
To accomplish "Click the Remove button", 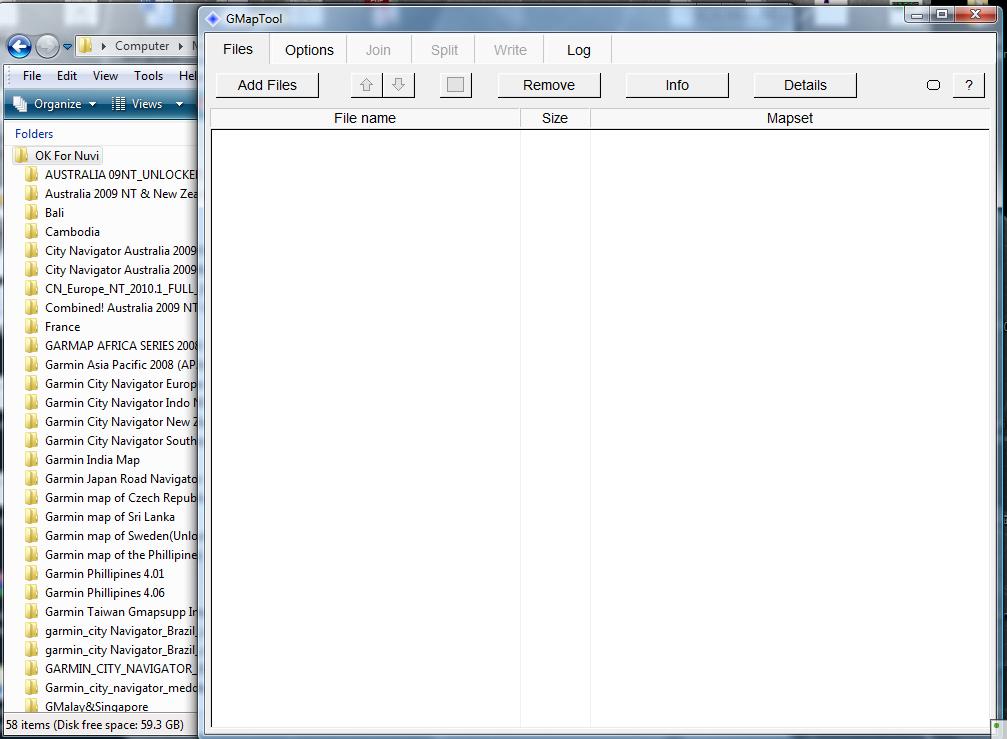I will click(548, 85).
